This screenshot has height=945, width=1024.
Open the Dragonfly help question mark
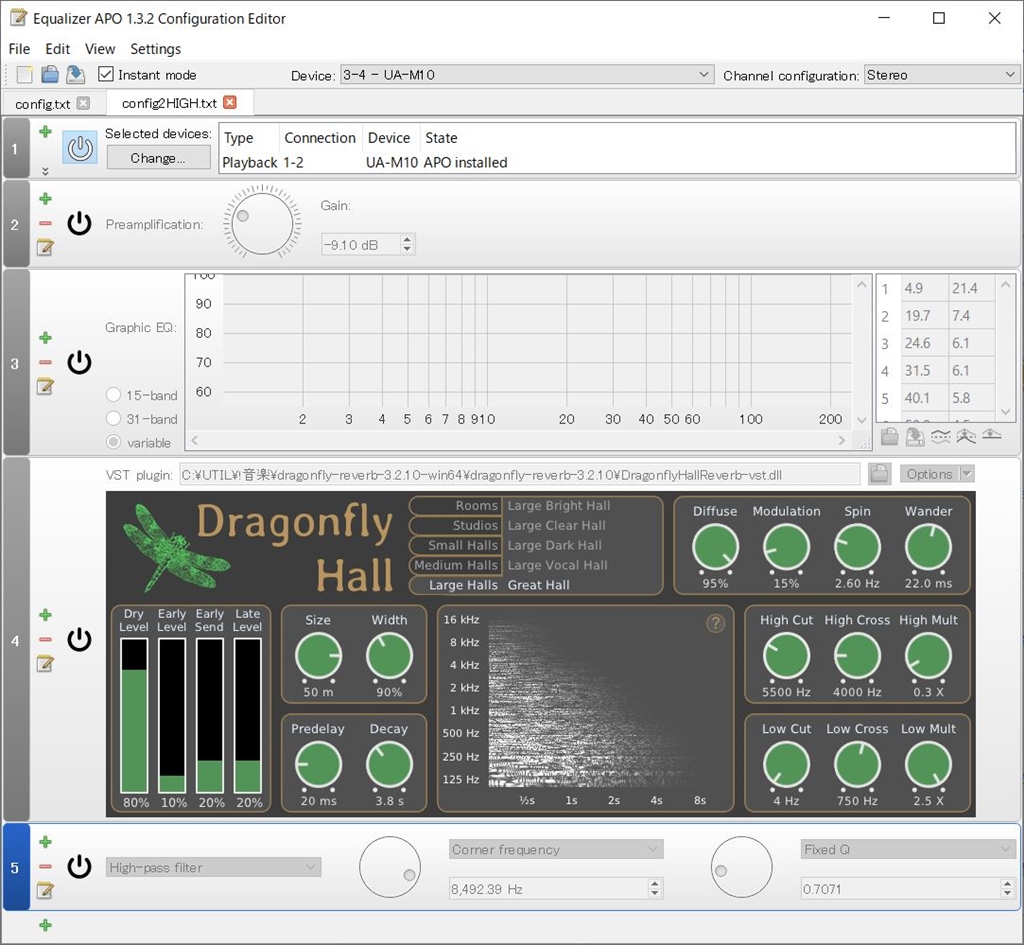[715, 623]
